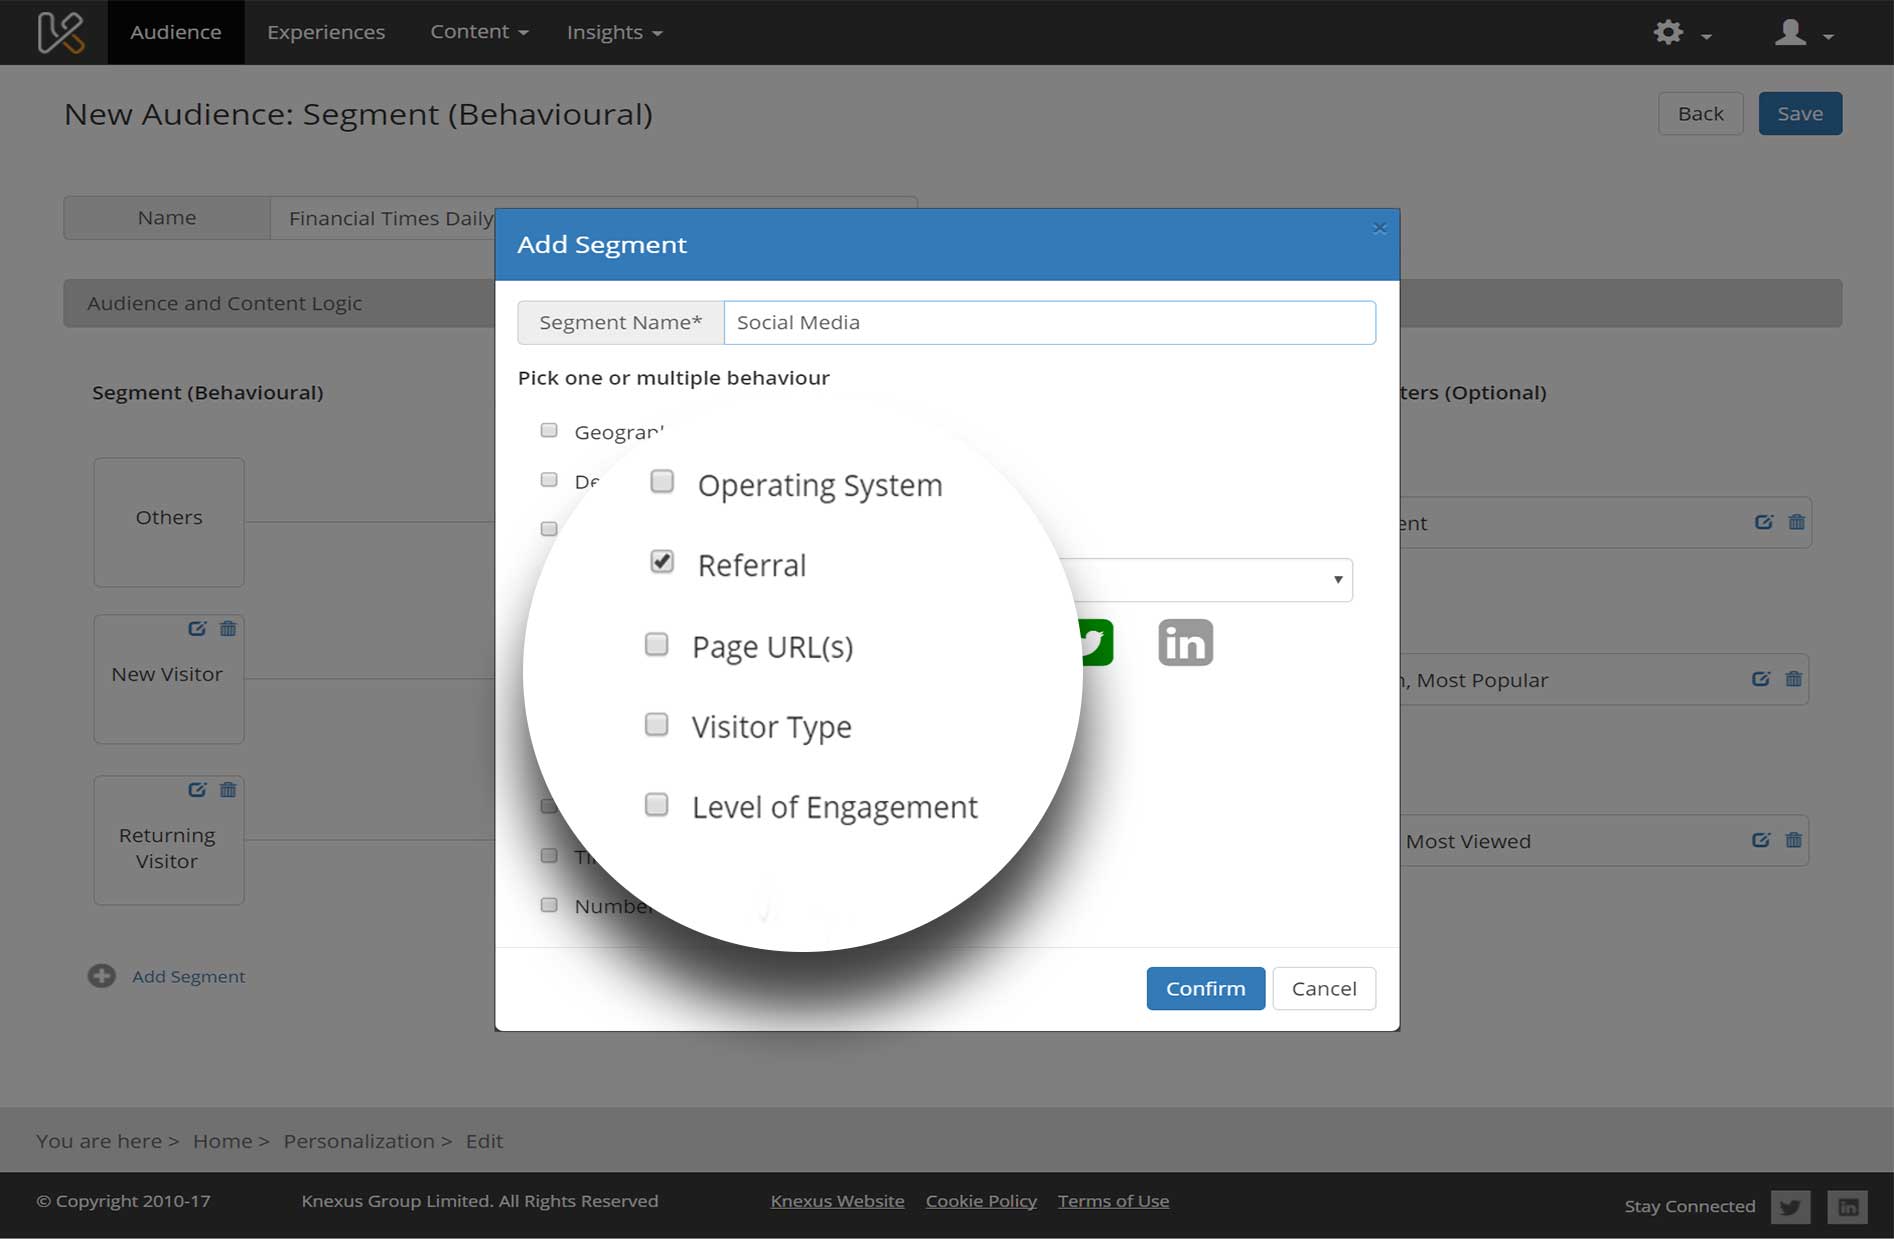Screen dimensions: 1894x1239
Task: Click the LinkedIn icon in the dialog
Action: click(x=1185, y=642)
